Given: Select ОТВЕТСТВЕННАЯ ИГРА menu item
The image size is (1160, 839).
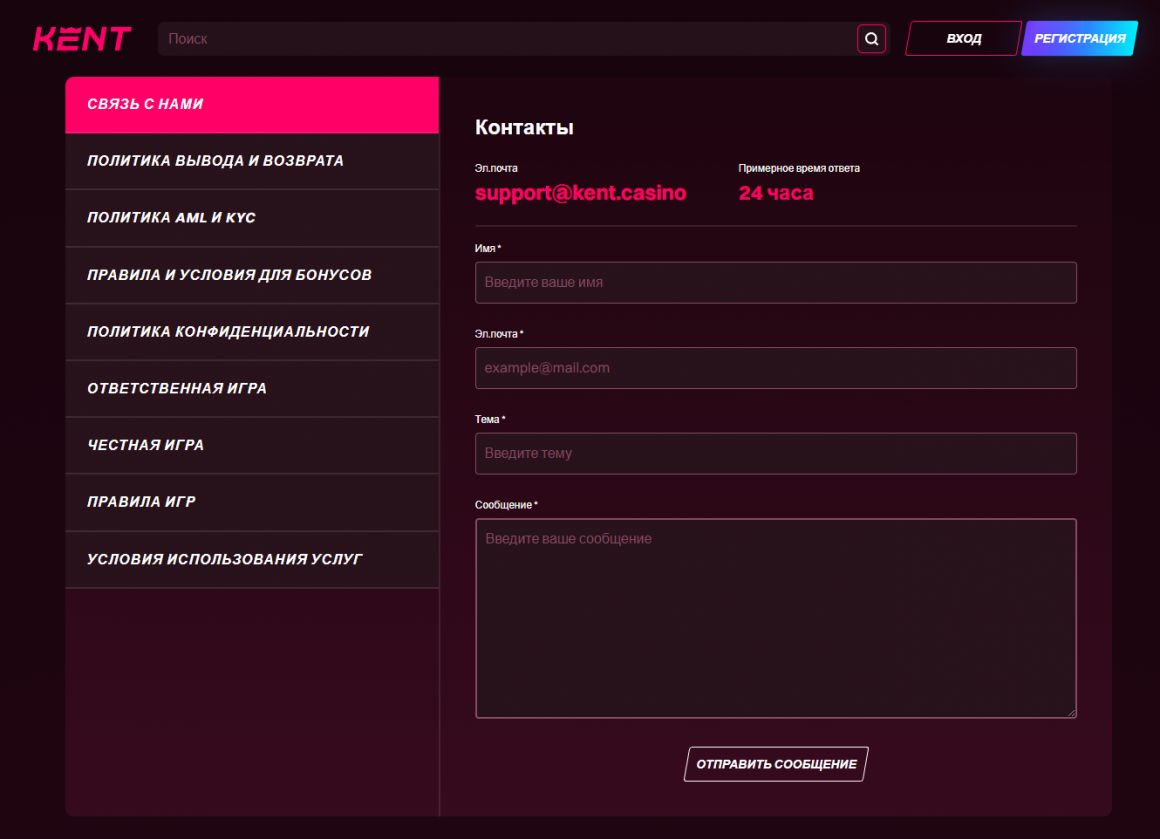Looking at the screenshot, I should pos(252,389).
